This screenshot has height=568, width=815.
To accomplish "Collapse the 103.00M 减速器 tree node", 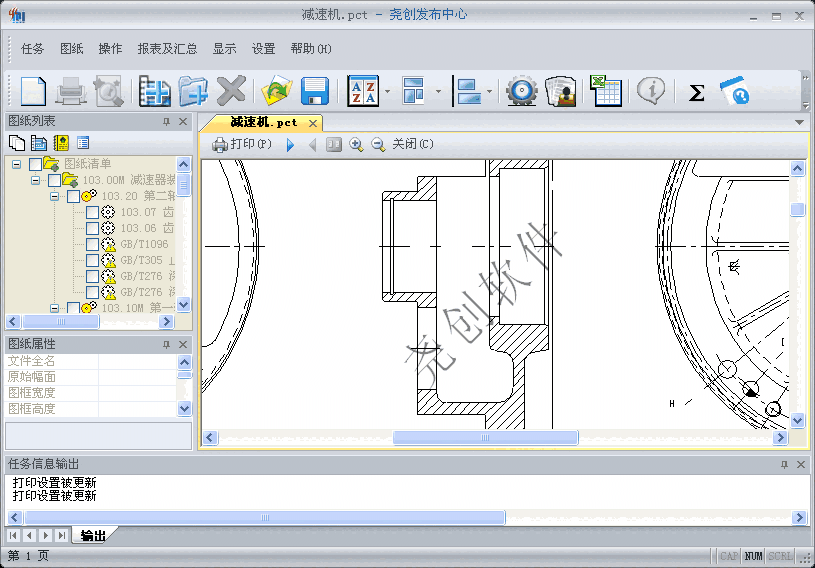I will point(36,181).
